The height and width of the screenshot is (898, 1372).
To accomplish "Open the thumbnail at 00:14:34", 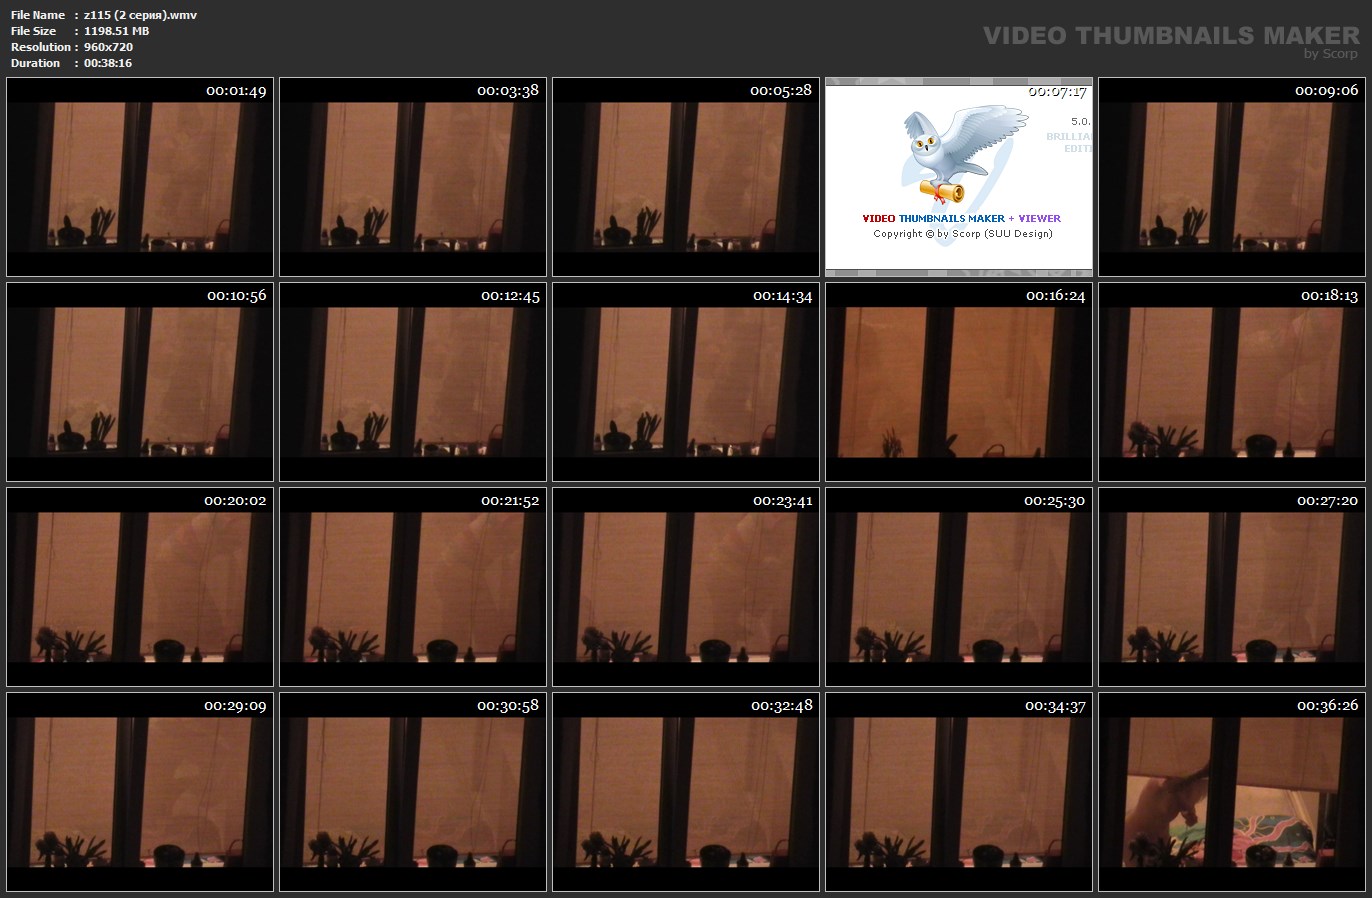I will [686, 382].
